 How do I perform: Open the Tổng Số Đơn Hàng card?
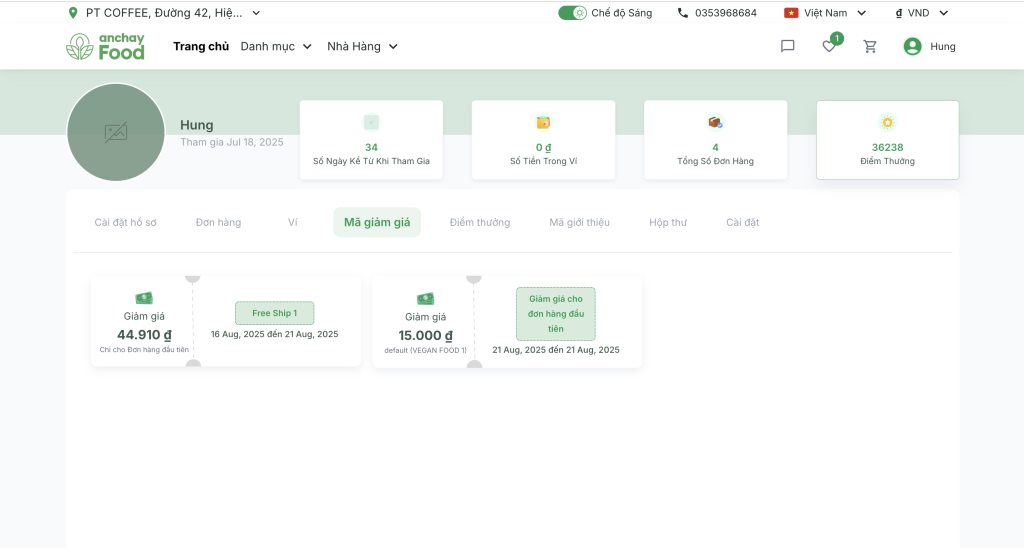715,140
